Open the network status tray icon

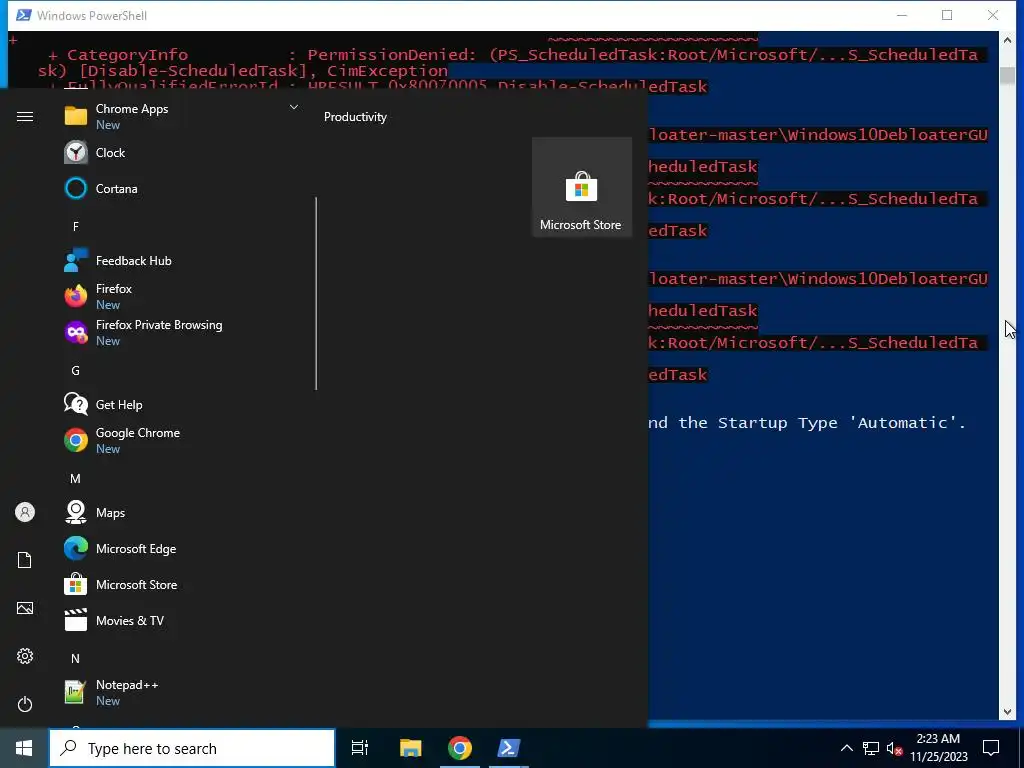[871, 748]
